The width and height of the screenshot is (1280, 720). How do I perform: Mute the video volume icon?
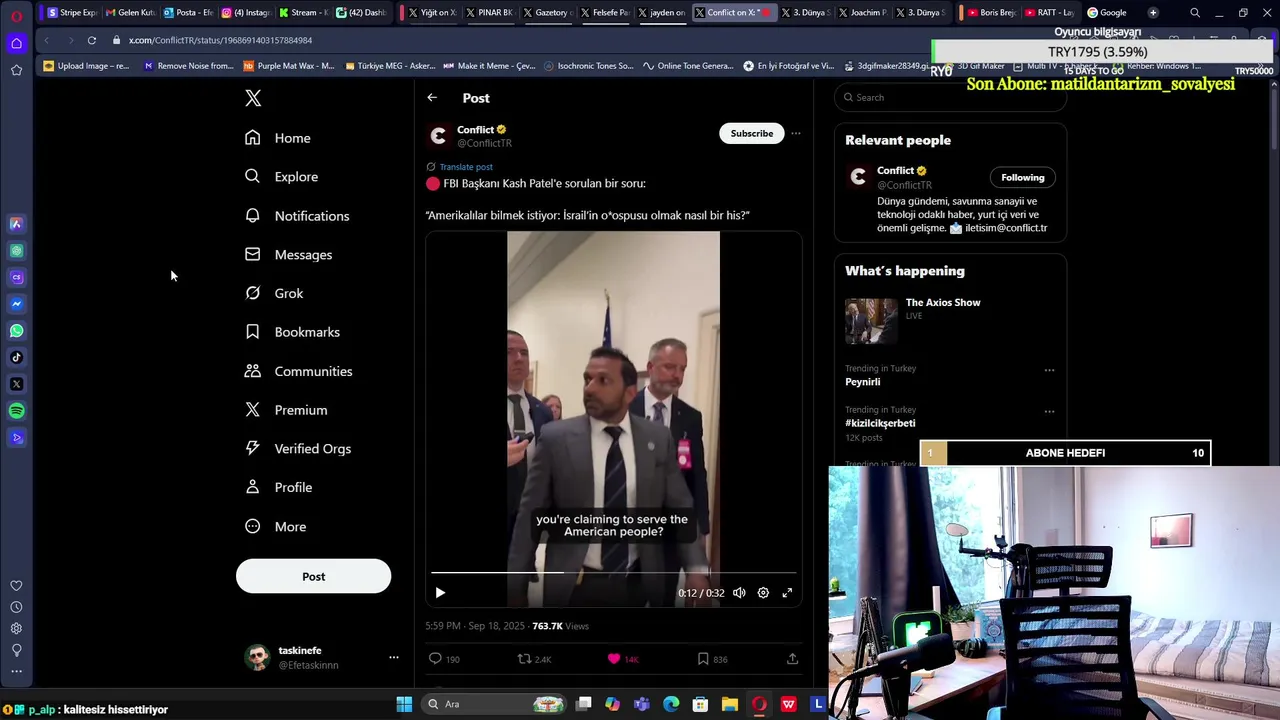pos(739,593)
